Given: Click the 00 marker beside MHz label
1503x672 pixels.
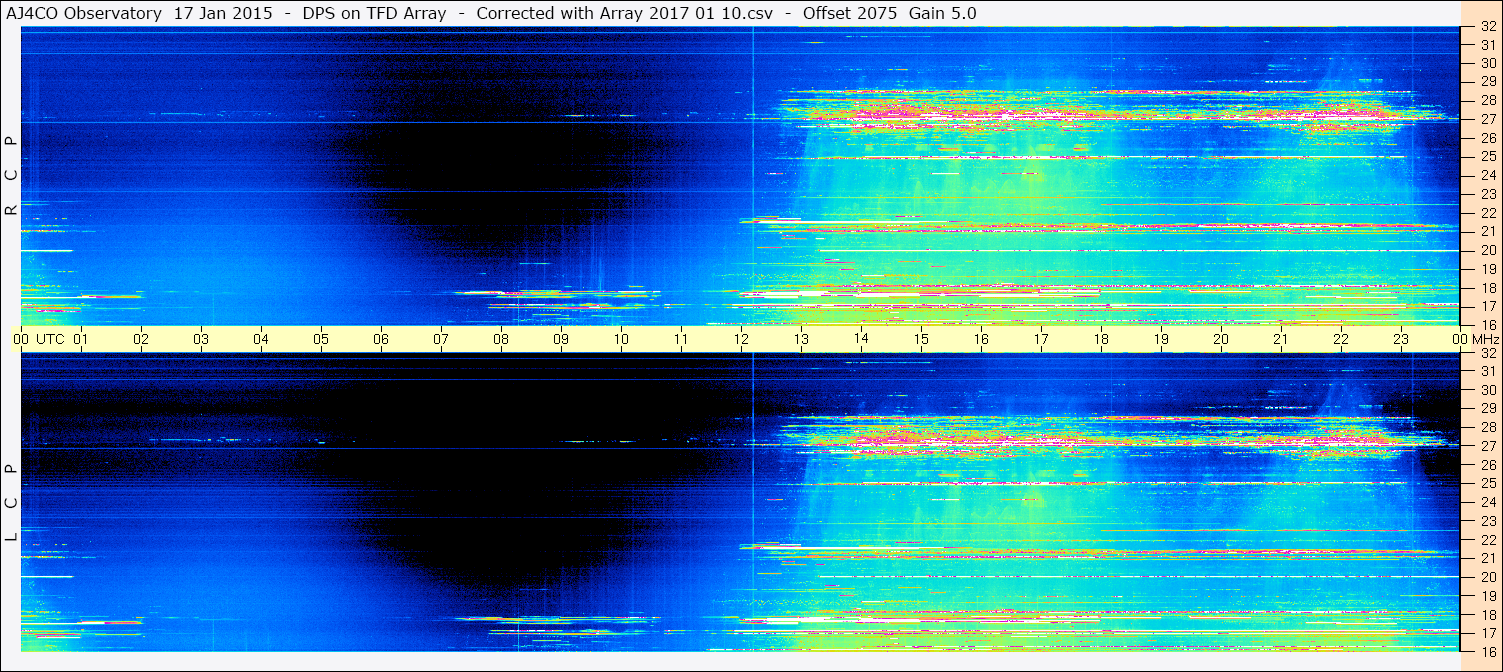Looking at the screenshot, I should pyautogui.click(x=1460, y=339).
